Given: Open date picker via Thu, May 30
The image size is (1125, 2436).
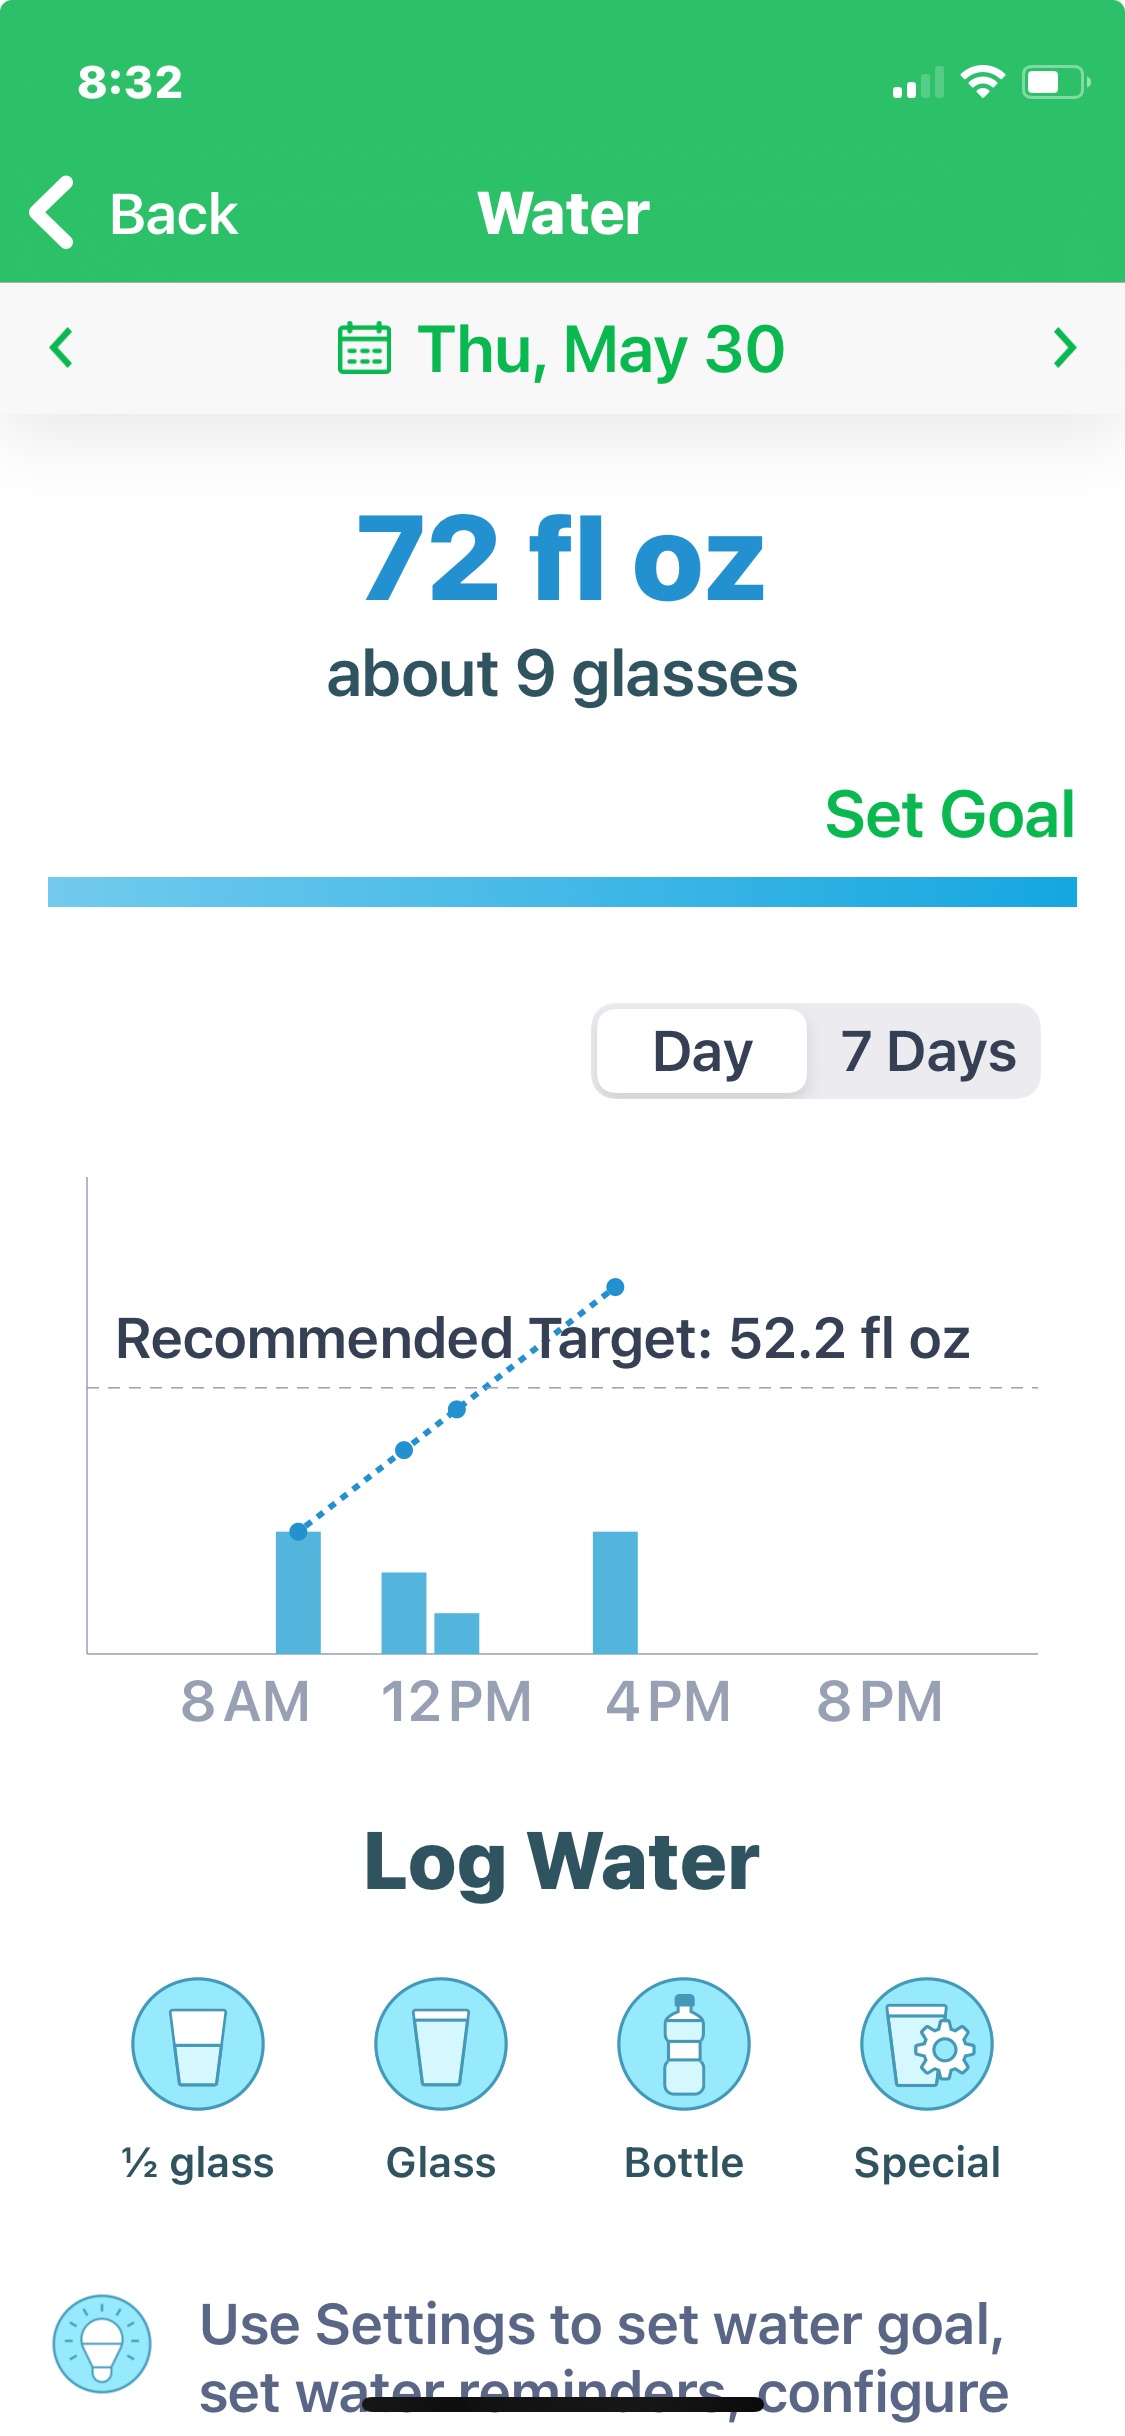Looking at the screenshot, I should coord(601,350).
